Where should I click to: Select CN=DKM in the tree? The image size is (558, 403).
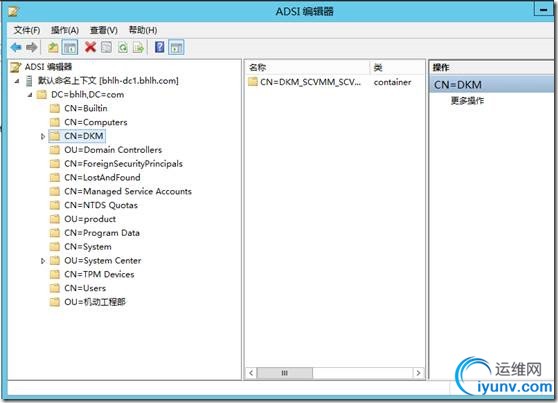tap(84, 136)
